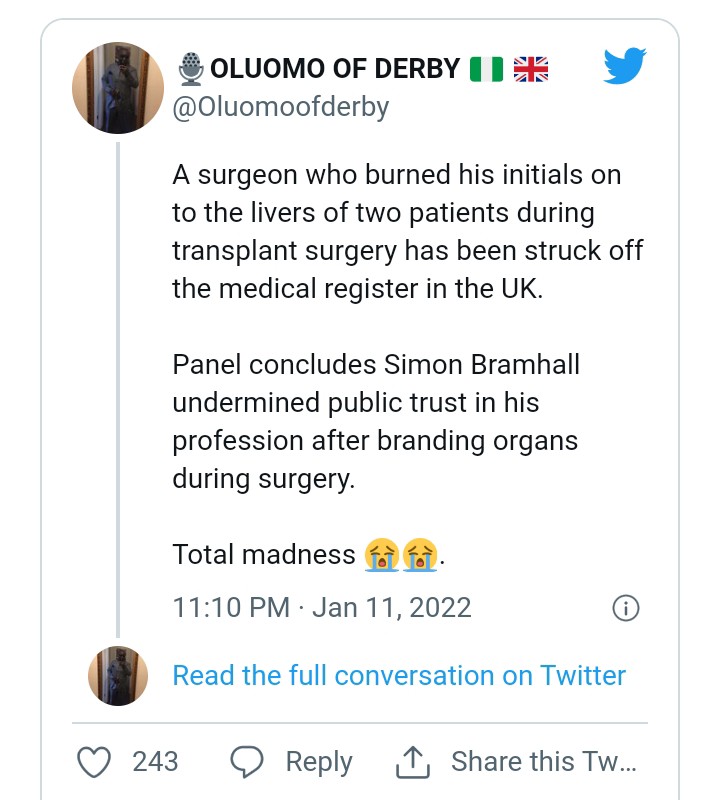The image size is (720, 800).
Task: Click the speech bubble reply icon
Action: click(x=246, y=762)
